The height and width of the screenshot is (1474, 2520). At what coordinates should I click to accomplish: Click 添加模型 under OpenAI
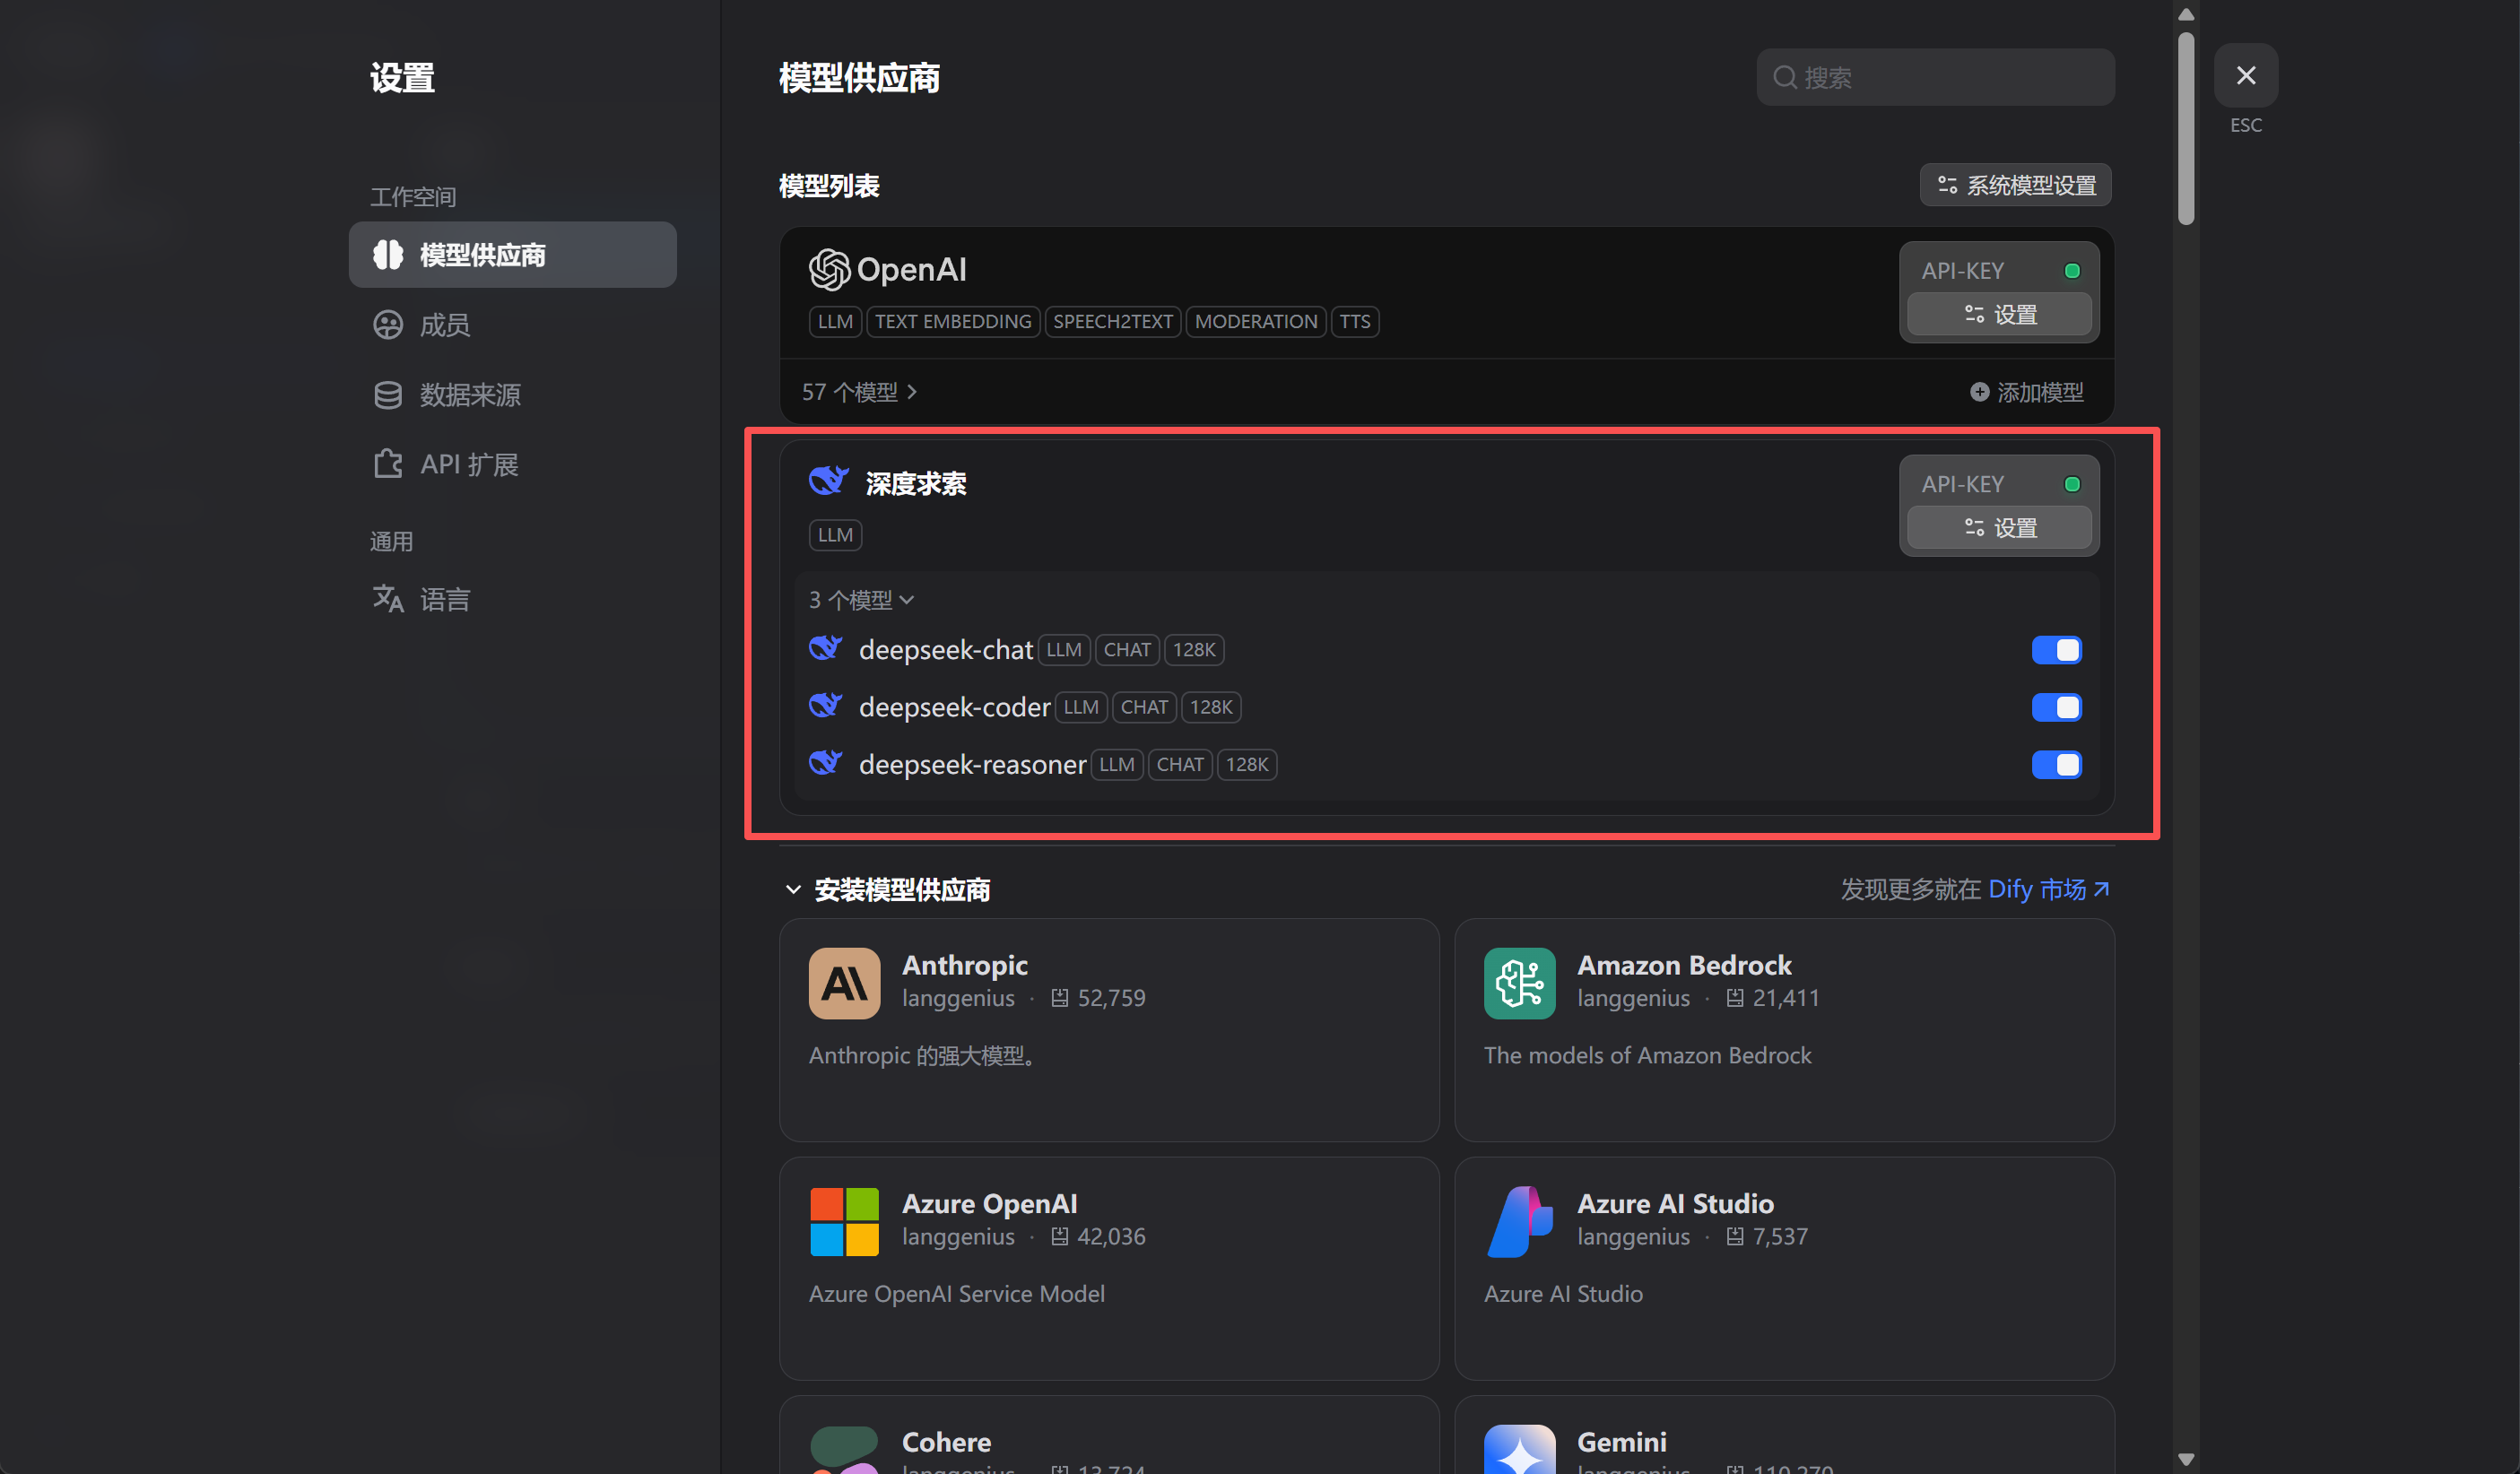coord(2027,391)
